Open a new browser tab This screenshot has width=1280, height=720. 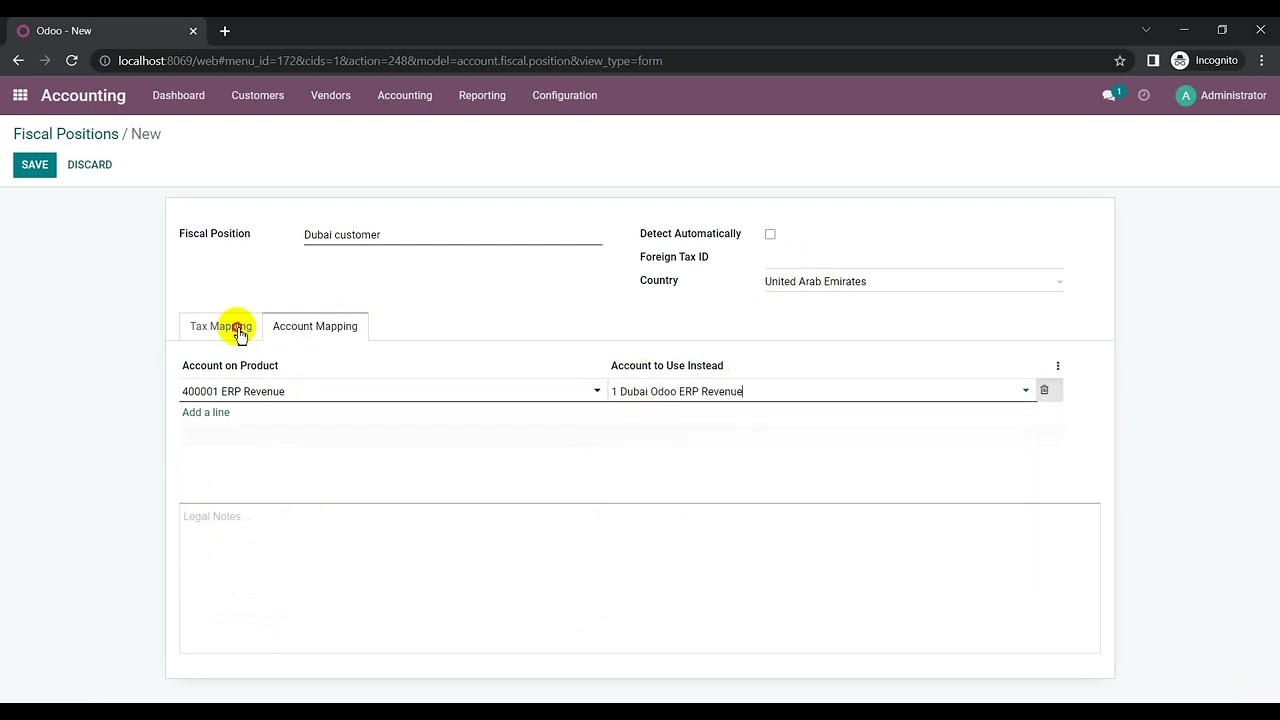pos(225,31)
